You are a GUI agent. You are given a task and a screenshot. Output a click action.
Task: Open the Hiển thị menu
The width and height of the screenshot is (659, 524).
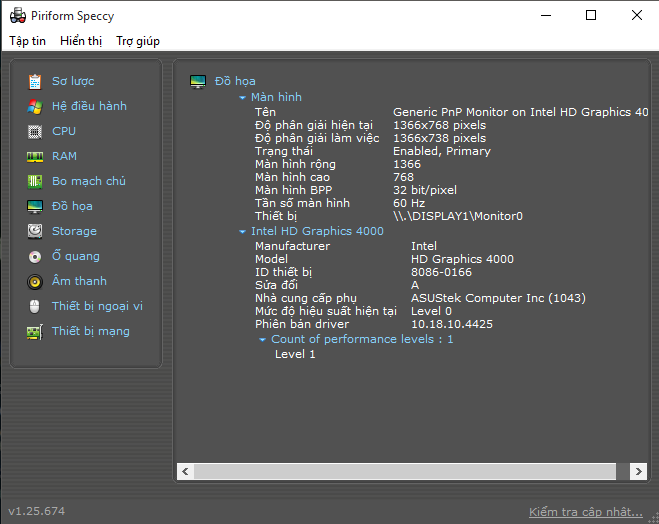pyautogui.click(x=81, y=41)
